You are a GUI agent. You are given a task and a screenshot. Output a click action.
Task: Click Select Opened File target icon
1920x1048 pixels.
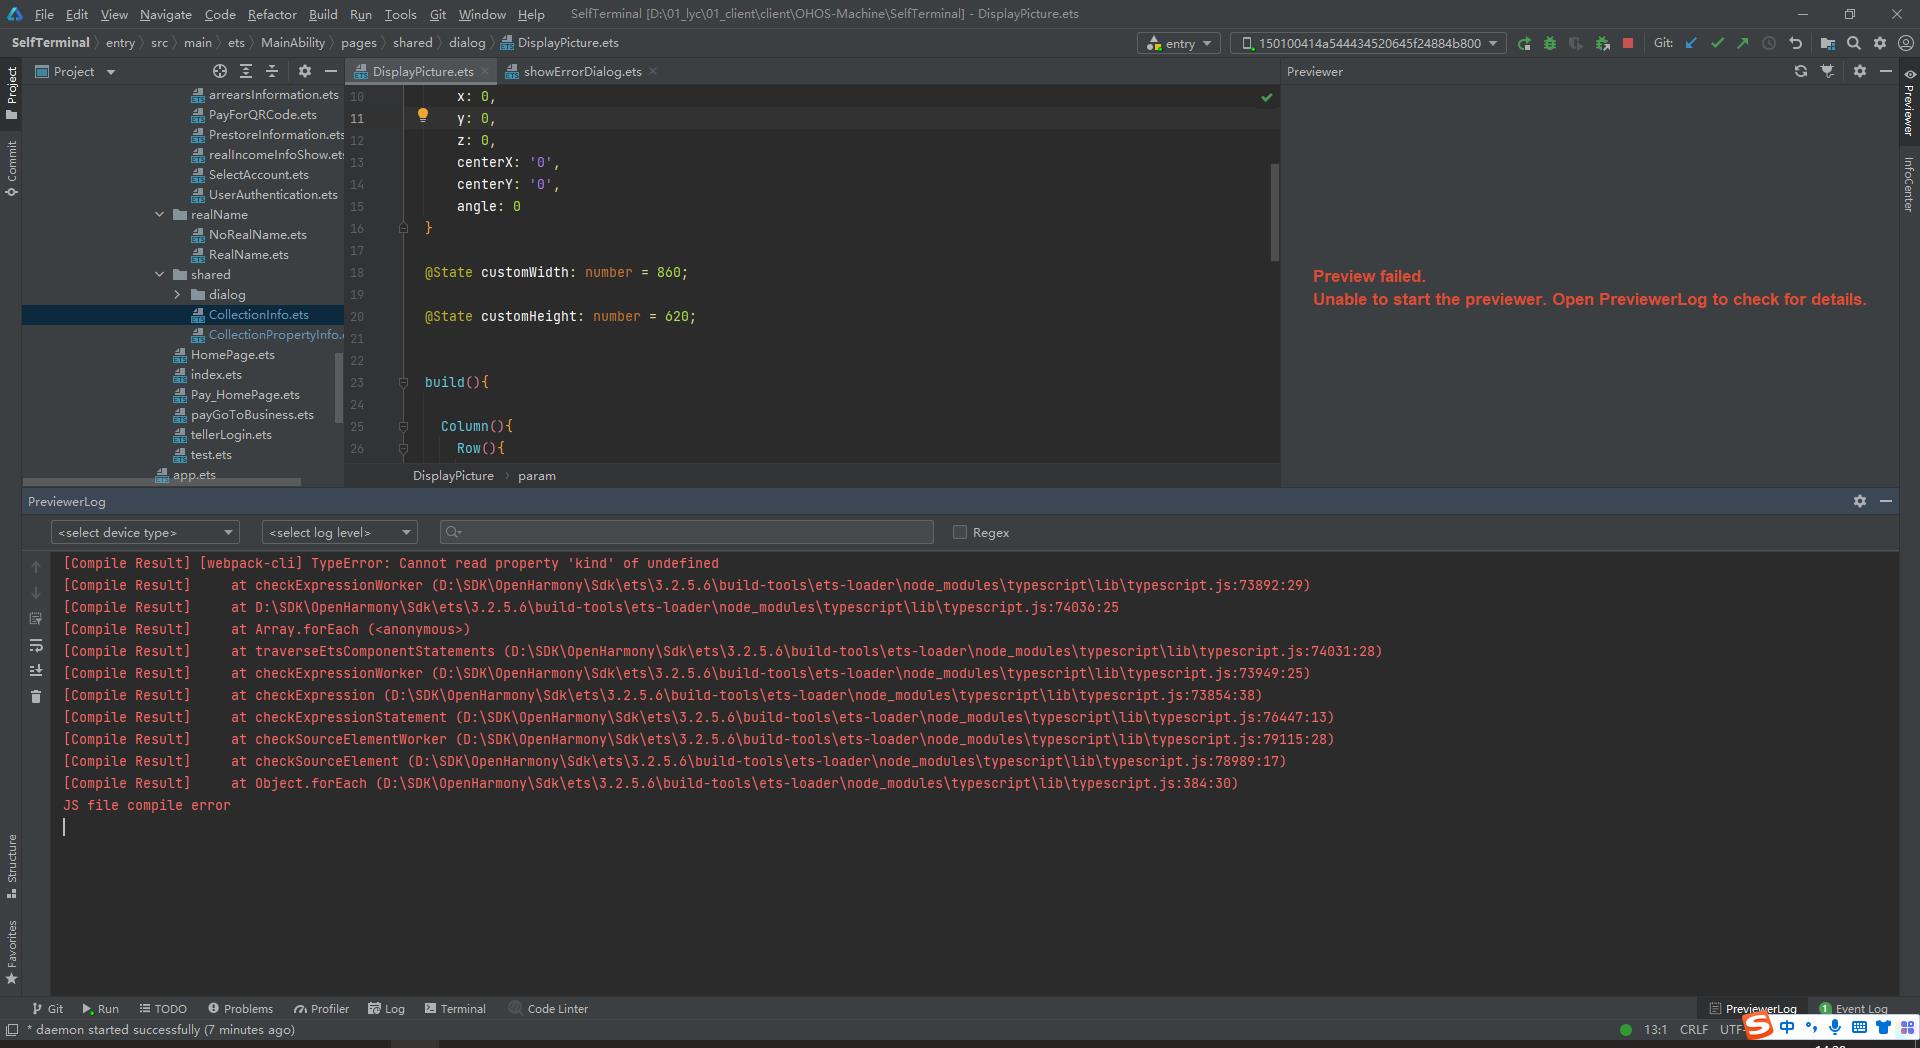tap(220, 71)
